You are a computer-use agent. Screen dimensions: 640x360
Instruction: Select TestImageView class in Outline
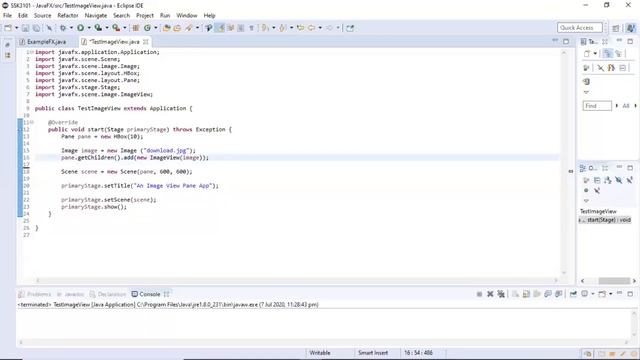pos(598,211)
